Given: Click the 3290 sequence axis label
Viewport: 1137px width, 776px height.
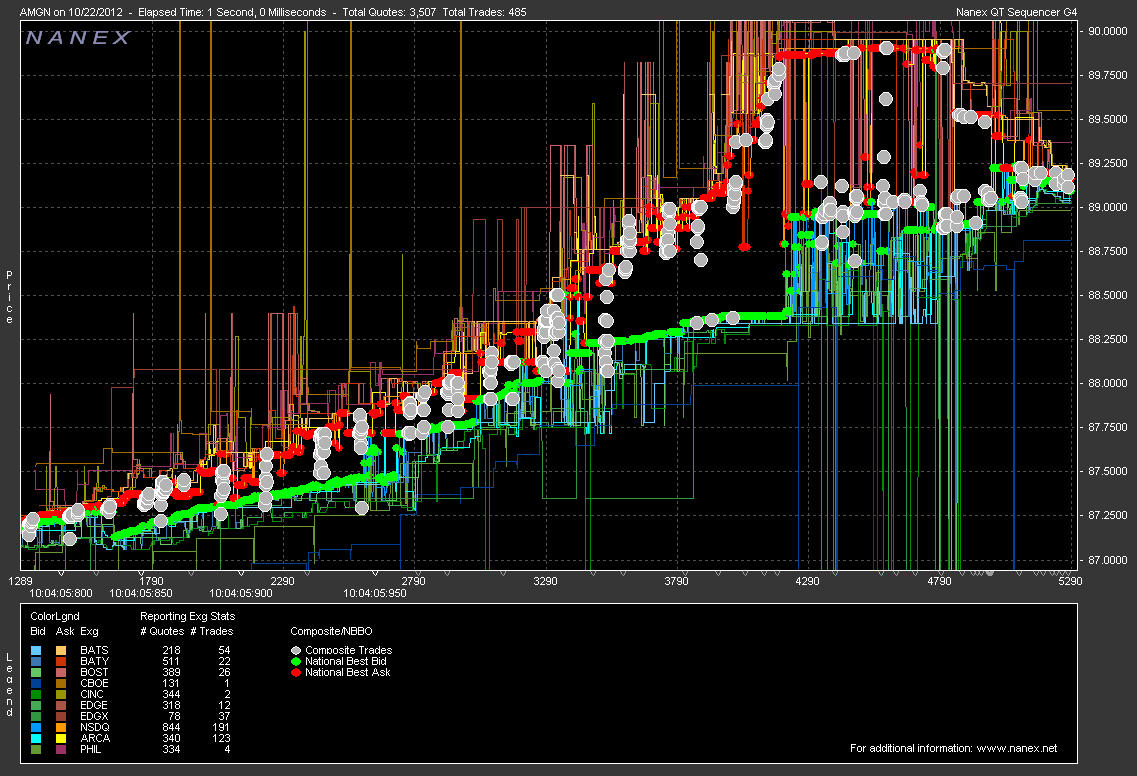Looking at the screenshot, I should click(545, 581).
